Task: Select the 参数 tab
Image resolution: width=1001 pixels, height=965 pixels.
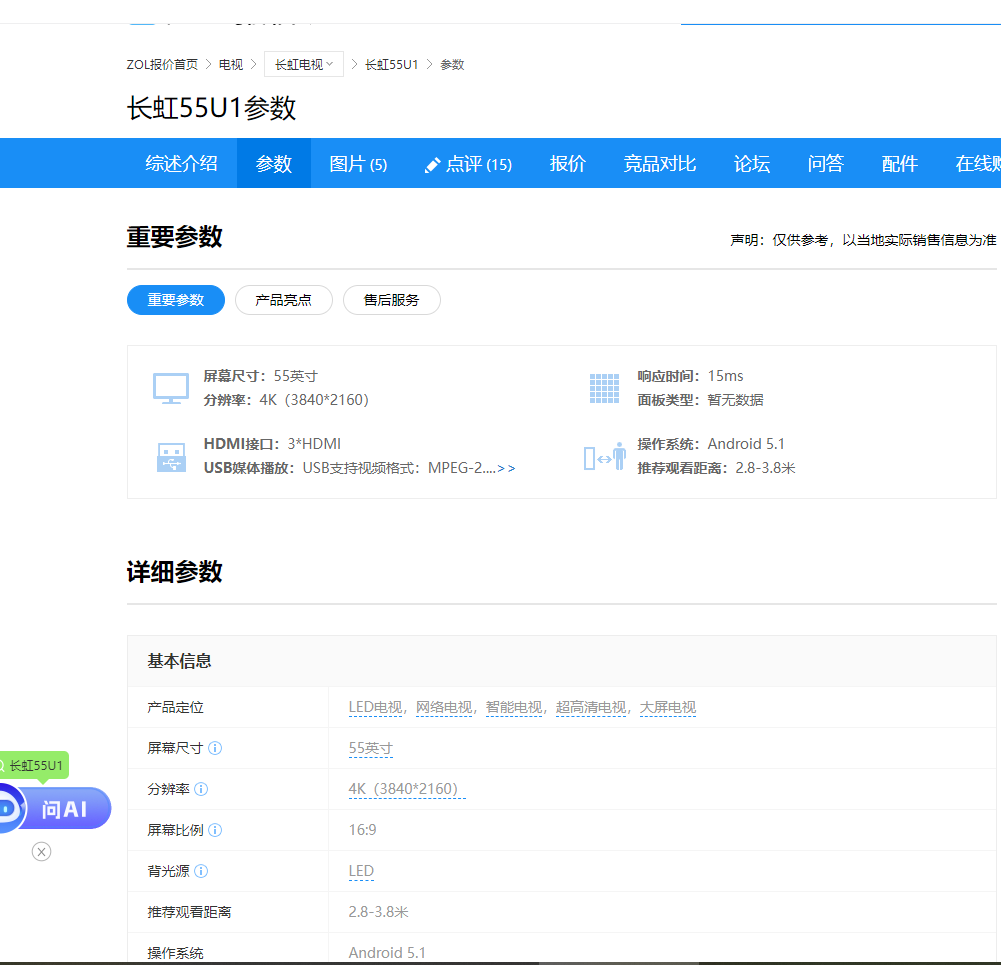Action: 274,163
